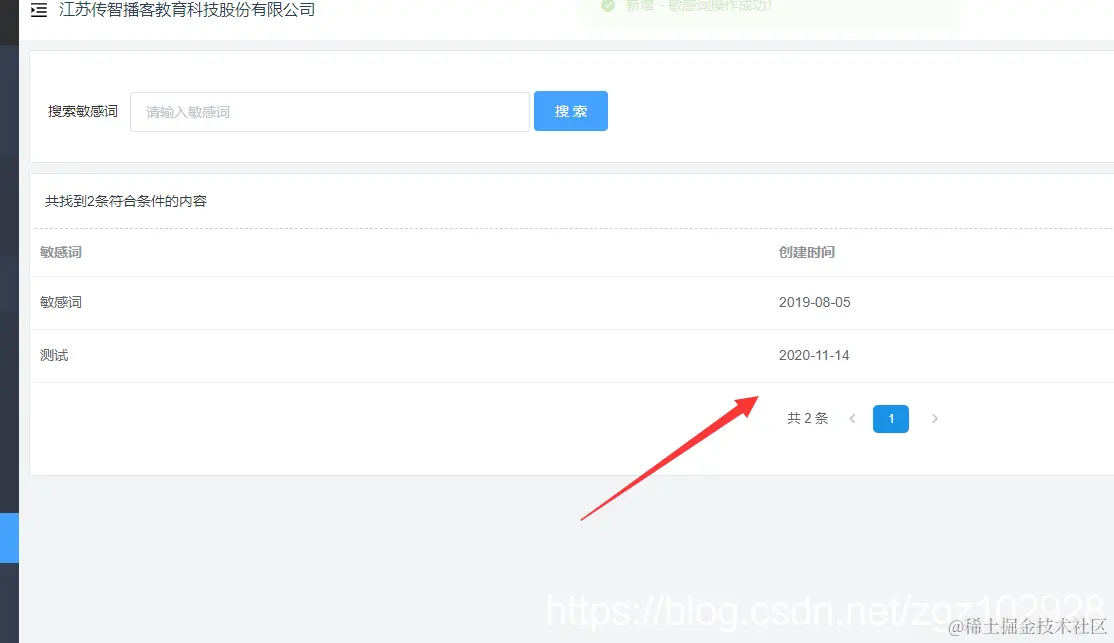Click the 江苏传智播客教育科技股份有限公司 header title
This screenshot has width=1114, height=643.
187,9
